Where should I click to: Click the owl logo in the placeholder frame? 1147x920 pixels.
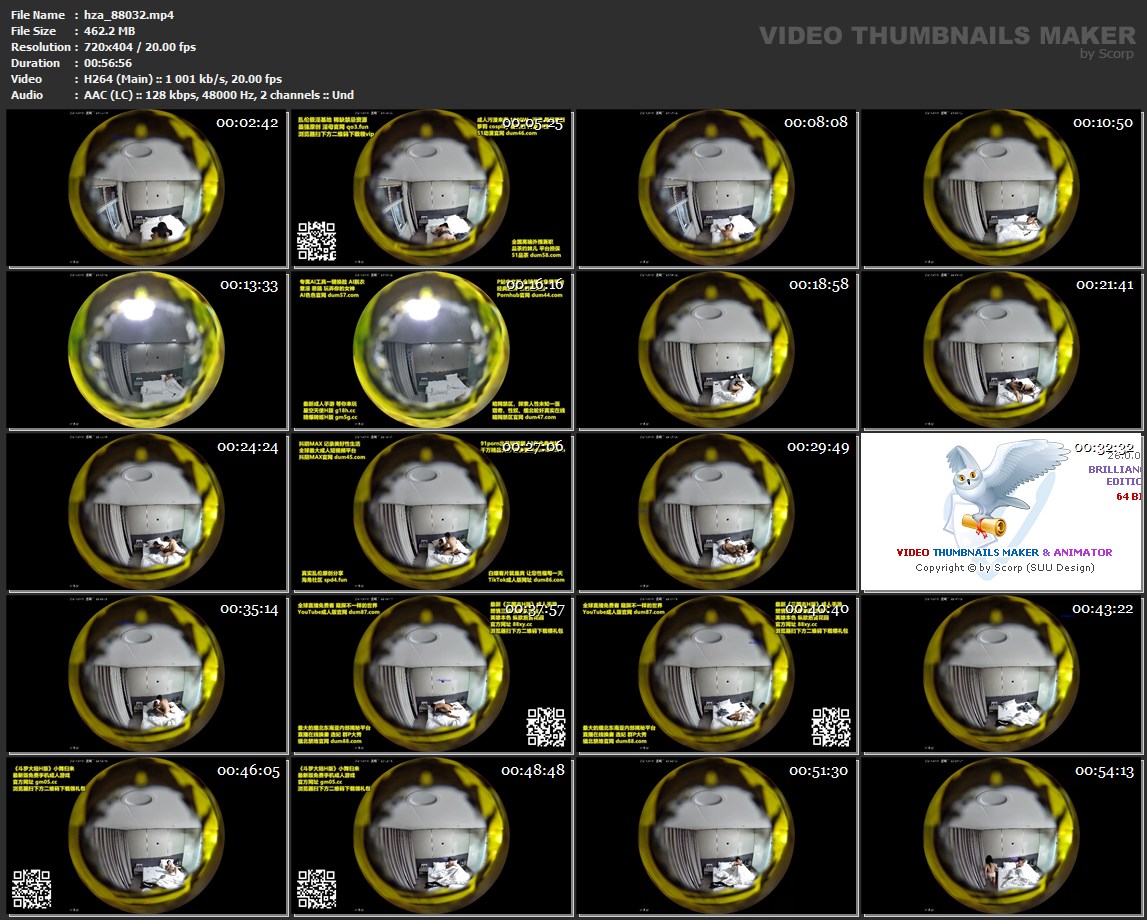pyautogui.click(x=987, y=489)
